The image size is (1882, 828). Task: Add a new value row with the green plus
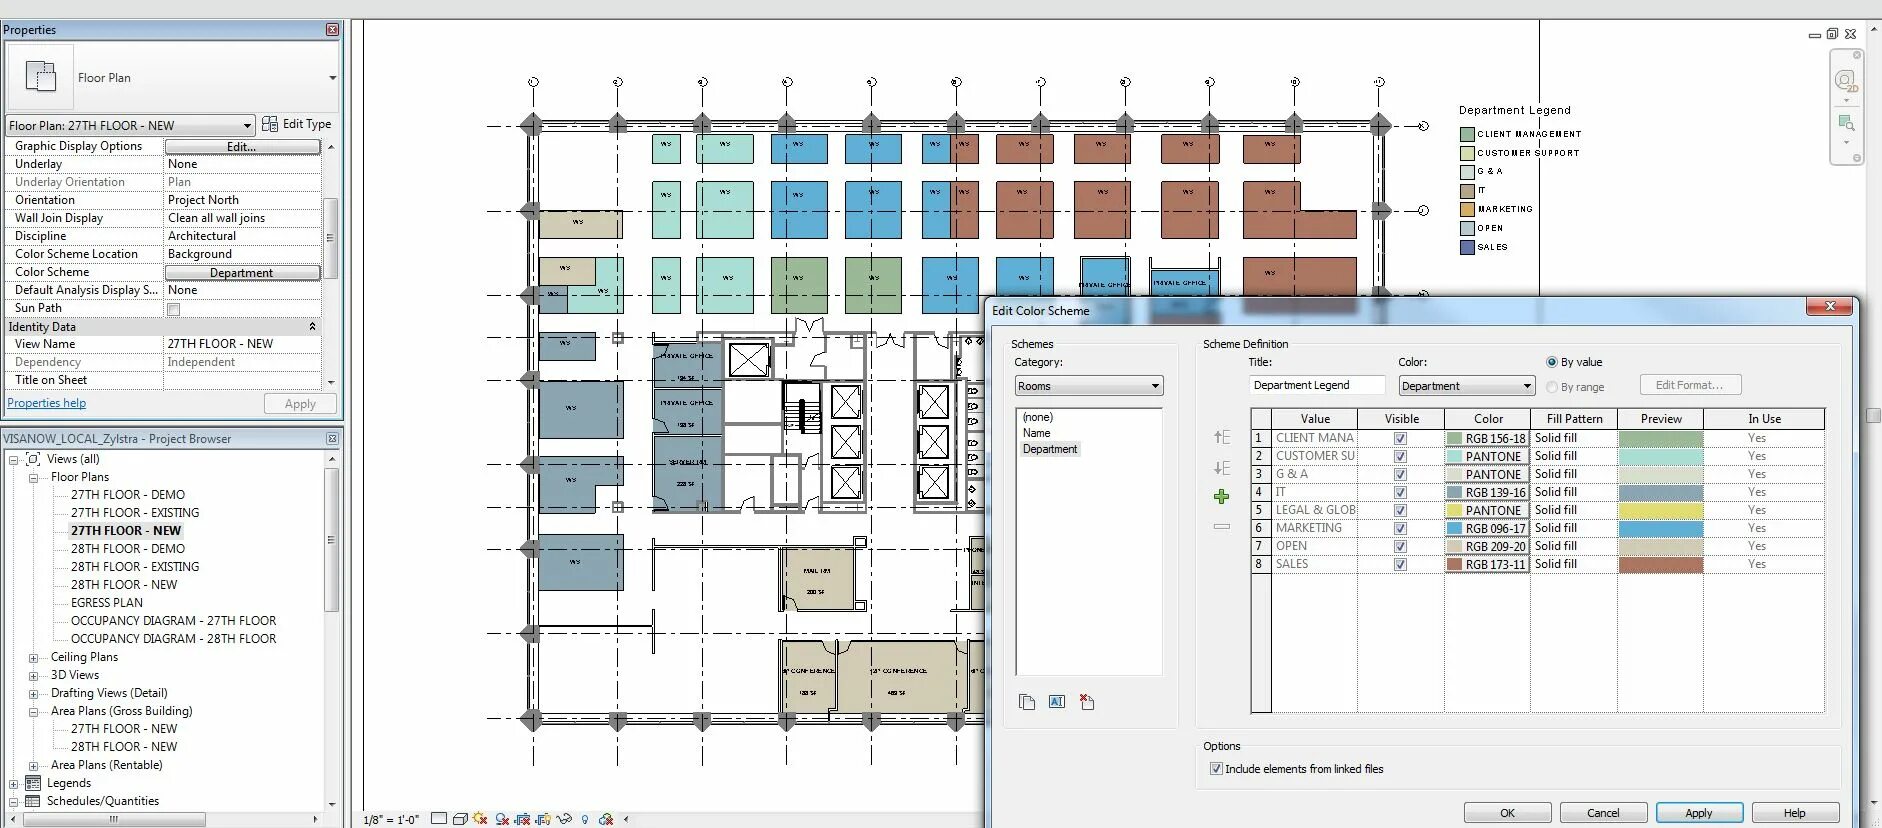(x=1221, y=496)
